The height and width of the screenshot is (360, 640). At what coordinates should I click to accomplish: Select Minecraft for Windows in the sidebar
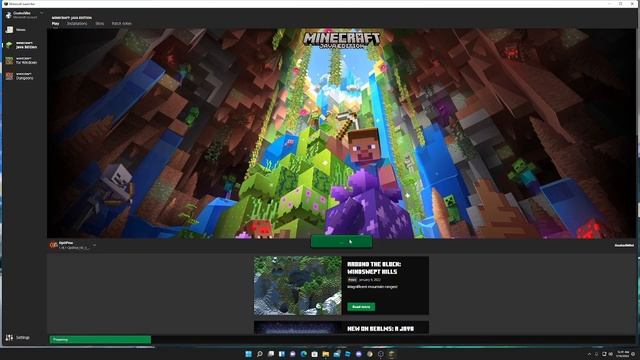coord(21,61)
